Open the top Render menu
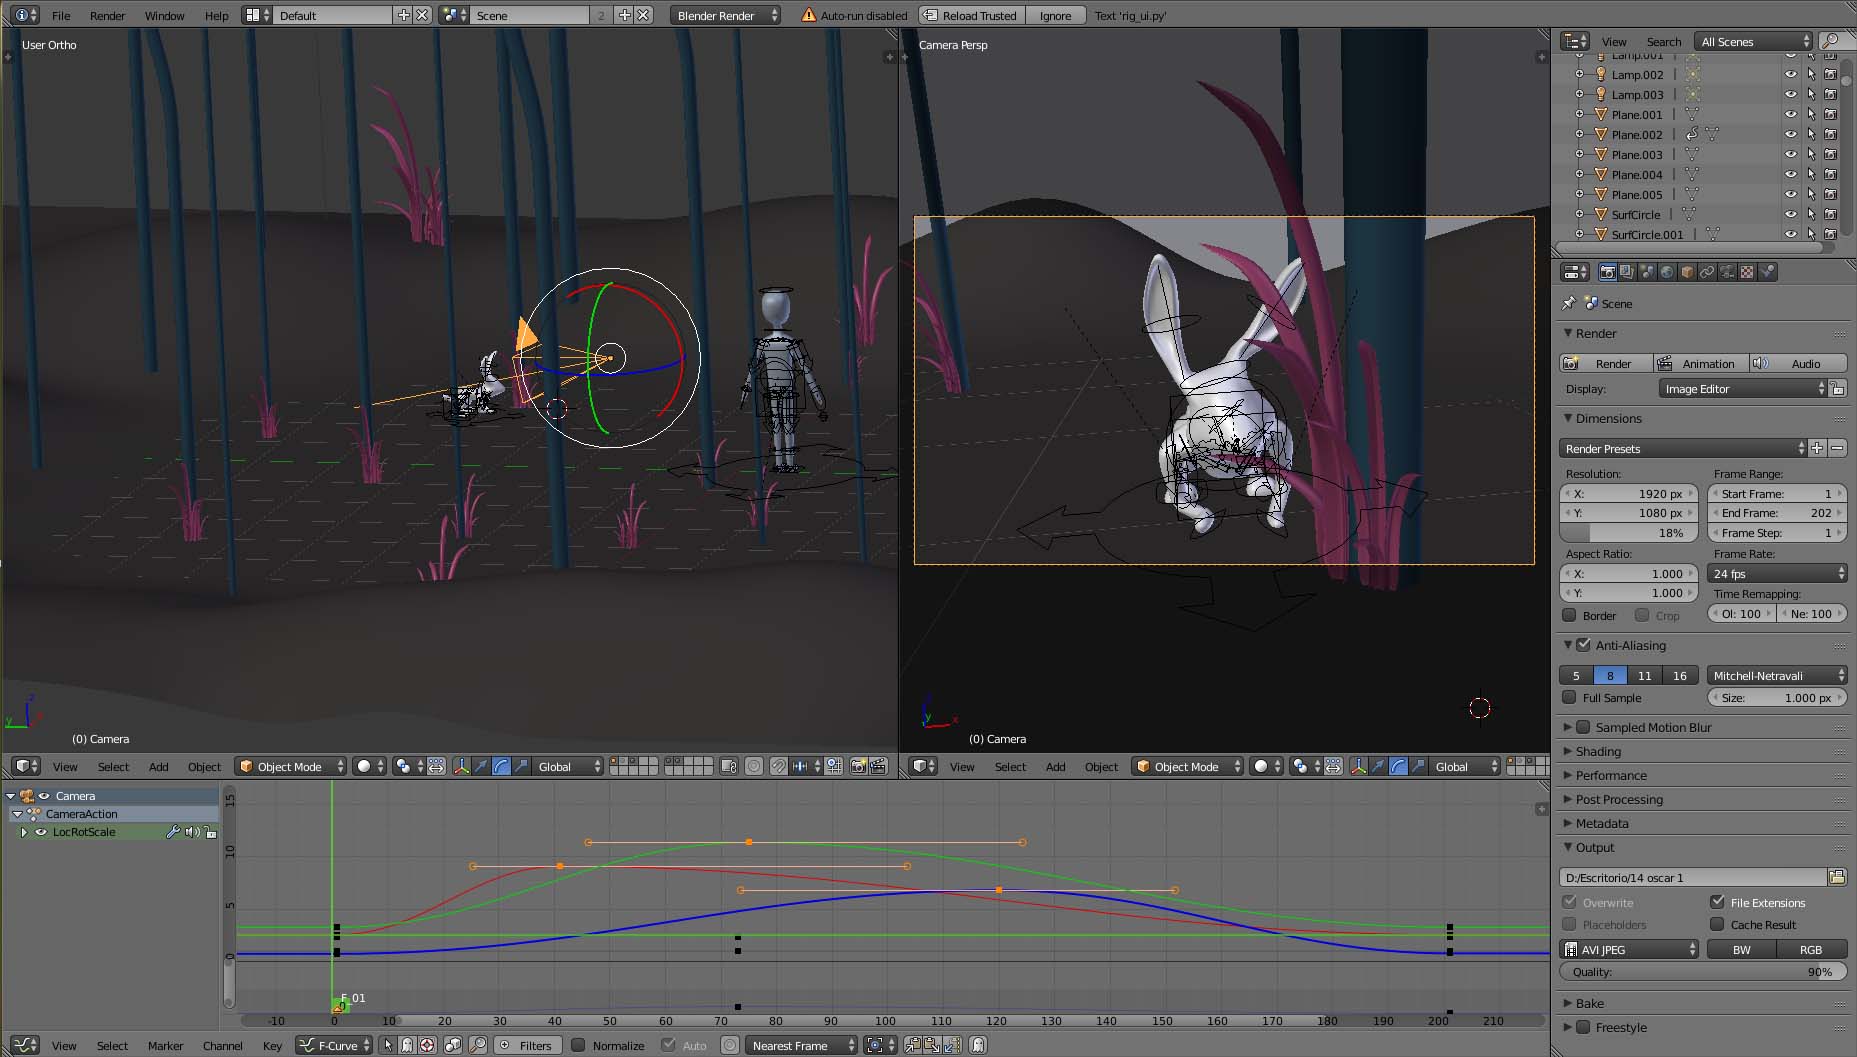 (x=108, y=16)
